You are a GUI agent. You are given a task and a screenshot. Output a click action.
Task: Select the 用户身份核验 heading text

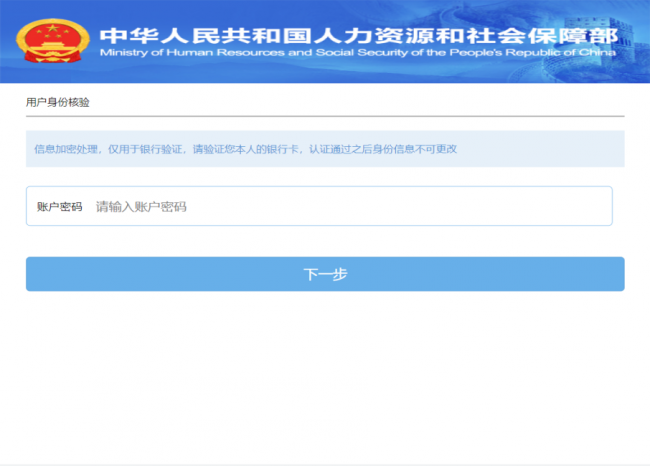(58, 102)
